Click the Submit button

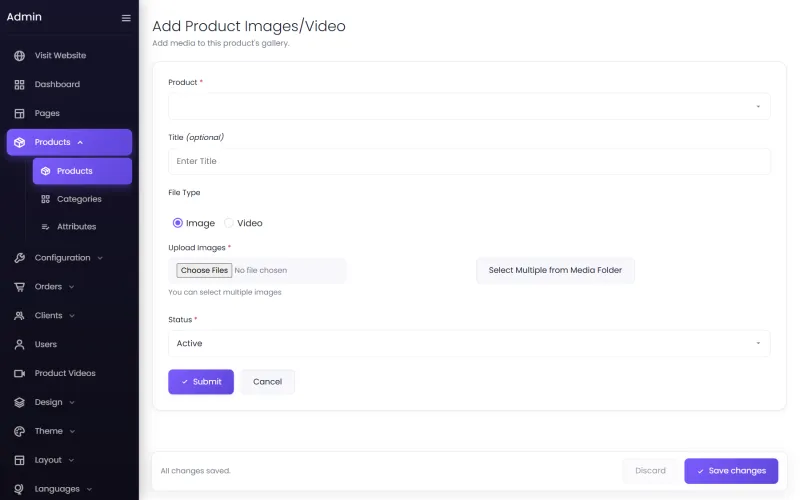coord(201,382)
